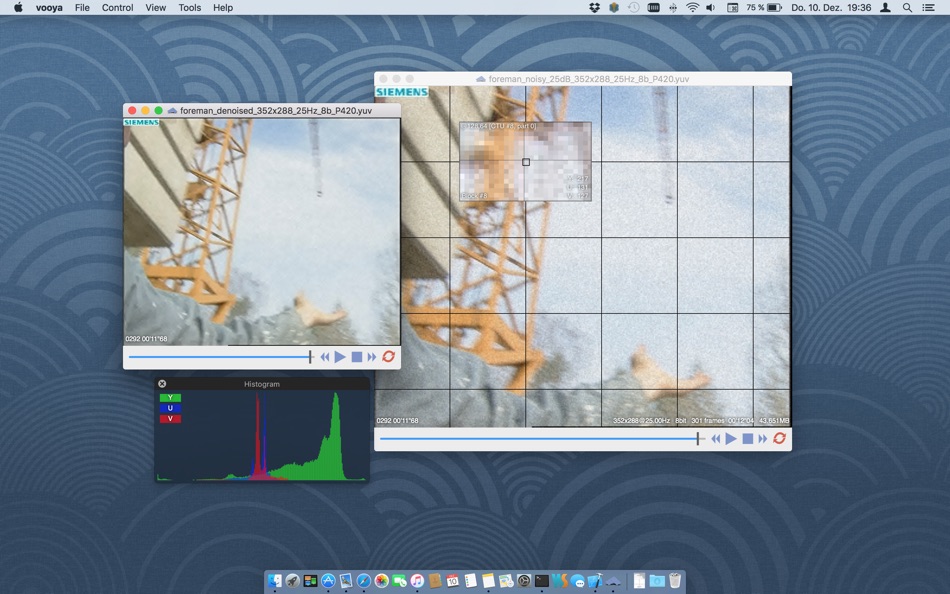
Task: Click the 352x288@25.00Hz info text in noisy window
Action: (x=642, y=421)
